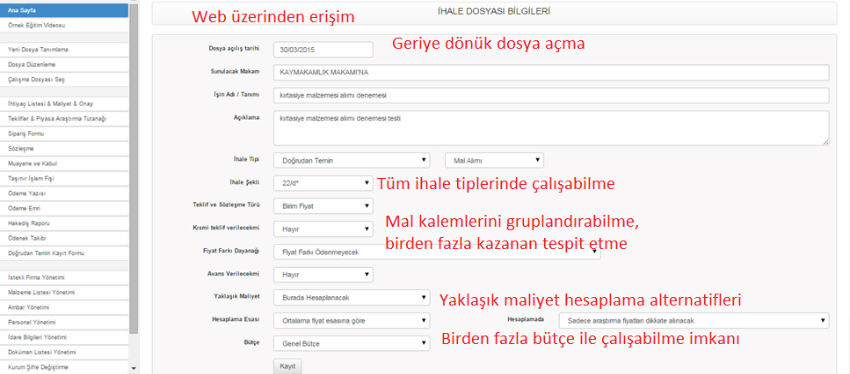
Task: Click the Dosya açılış tarihi field
Action: [x=323, y=49]
